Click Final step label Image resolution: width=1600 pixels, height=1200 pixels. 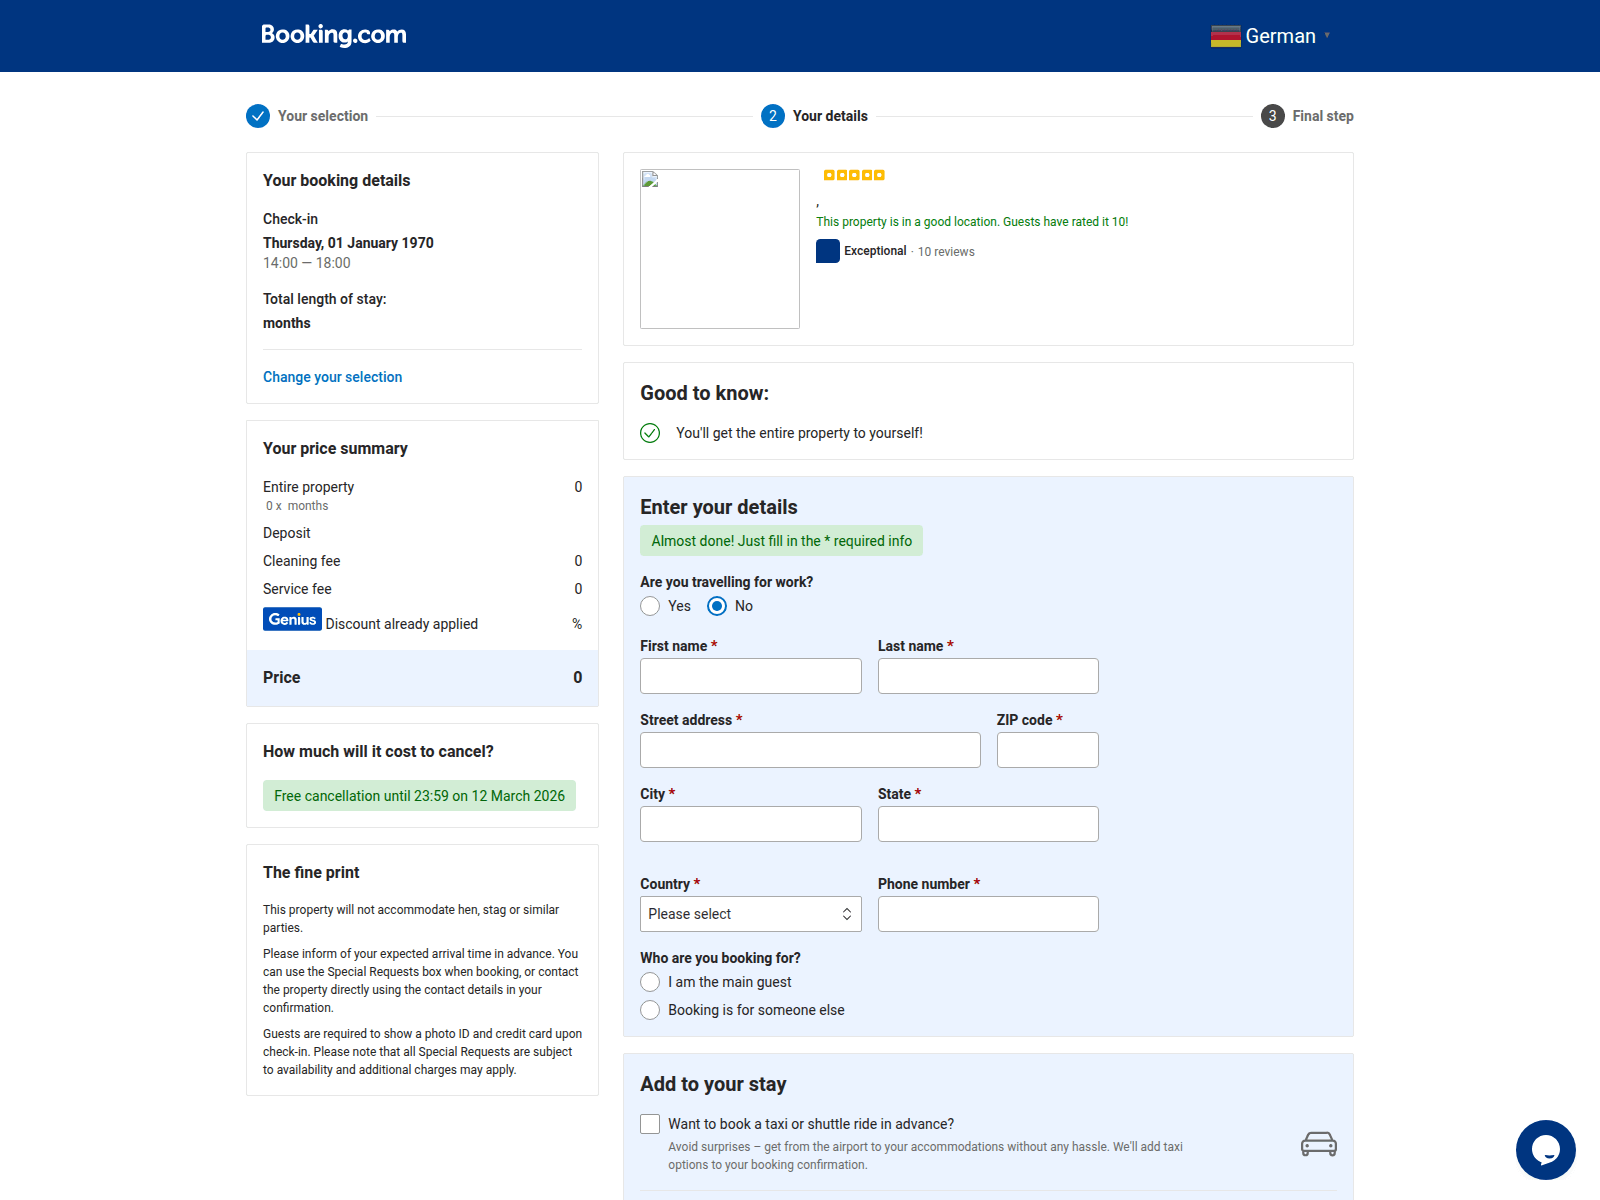click(x=1323, y=116)
